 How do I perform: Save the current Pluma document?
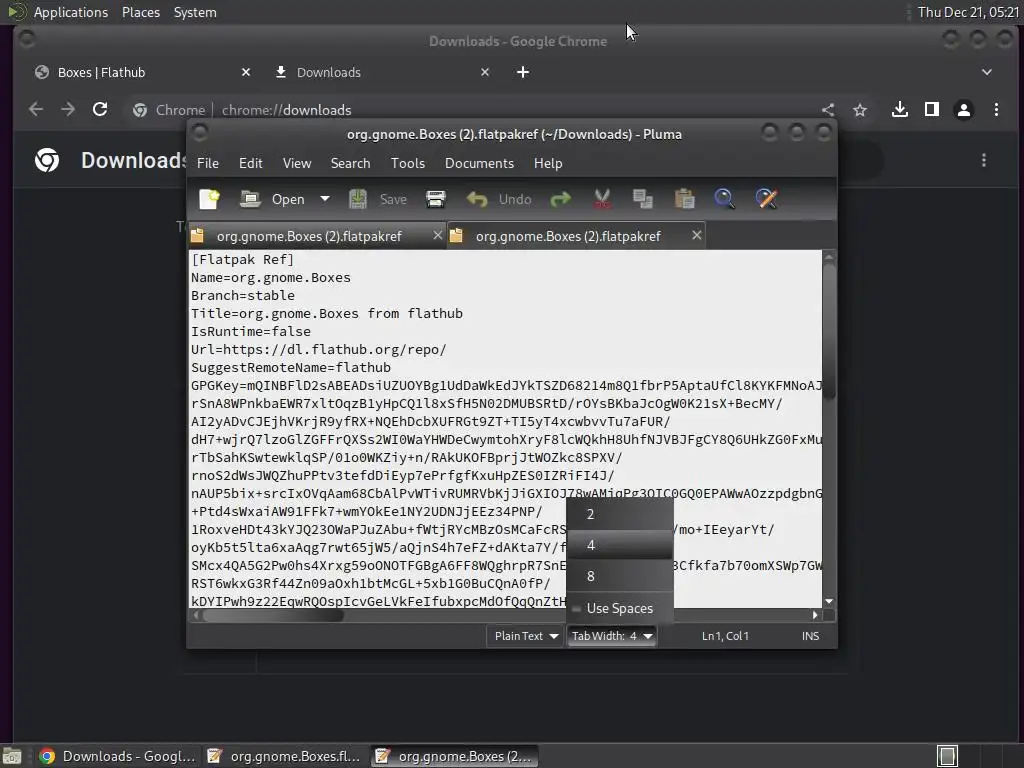[378, 199]
